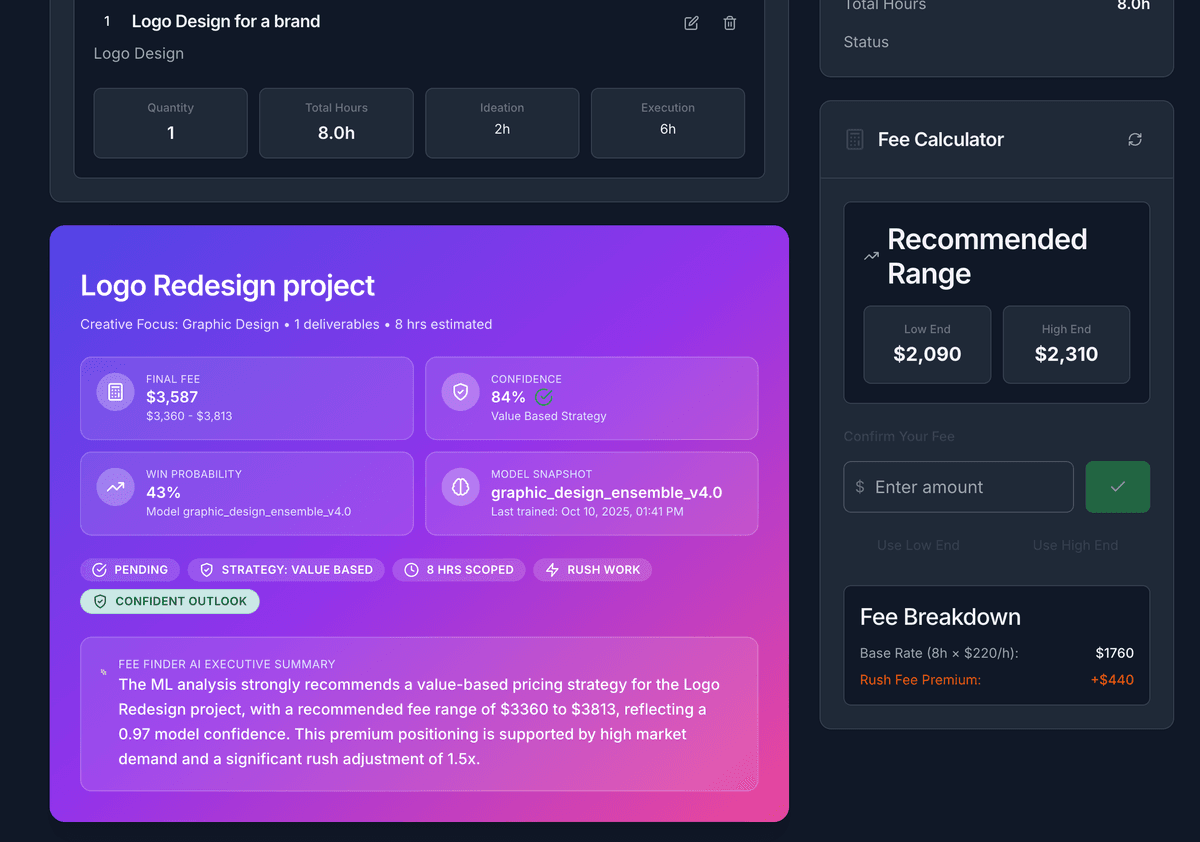Delete the Logo Design deliverable via trash icon
Image resolution: width=1200 pixels, height=842 pixels.
coord(730,23)
